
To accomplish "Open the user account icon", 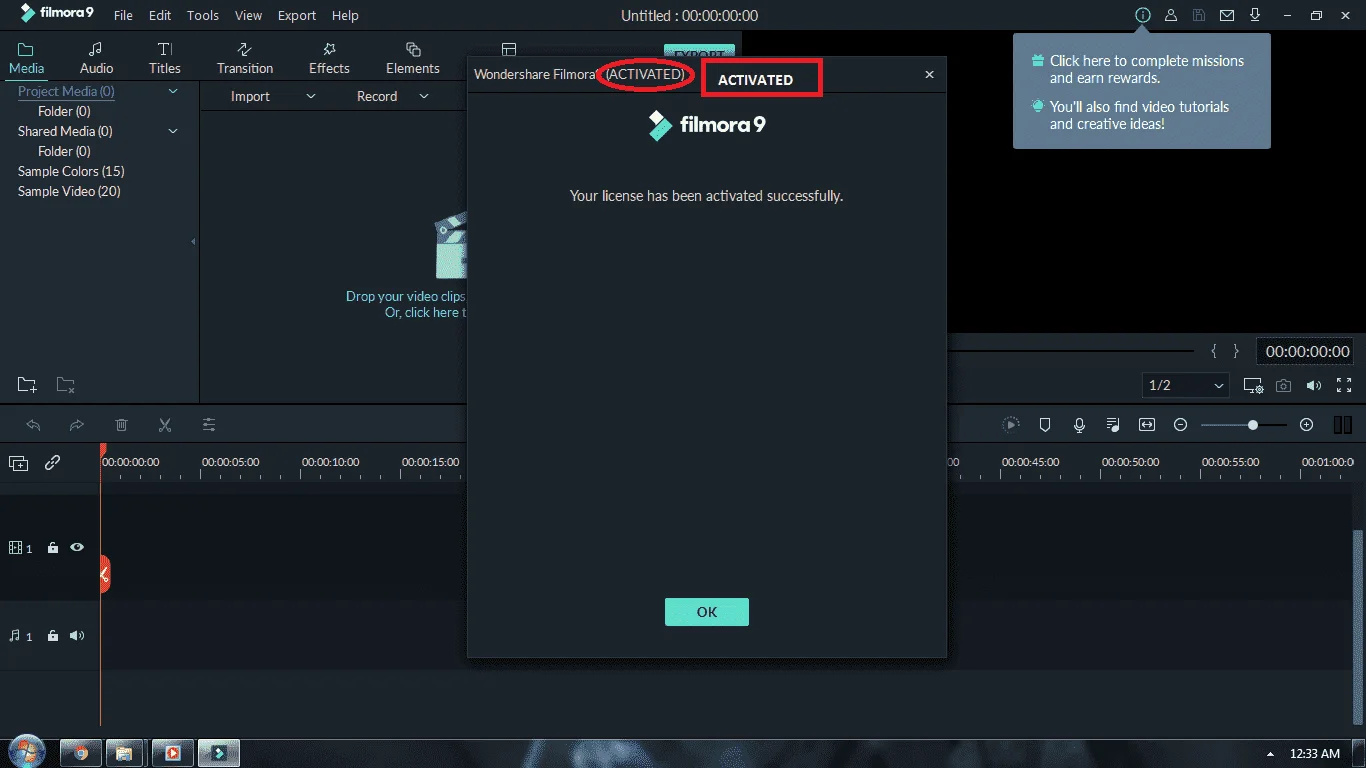I will point(1171,16).
